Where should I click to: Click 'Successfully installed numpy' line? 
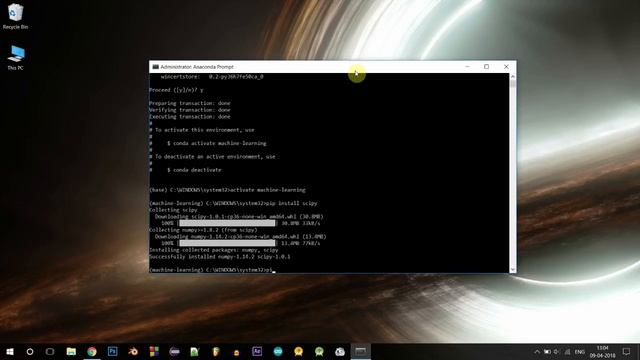click(220, 257)
